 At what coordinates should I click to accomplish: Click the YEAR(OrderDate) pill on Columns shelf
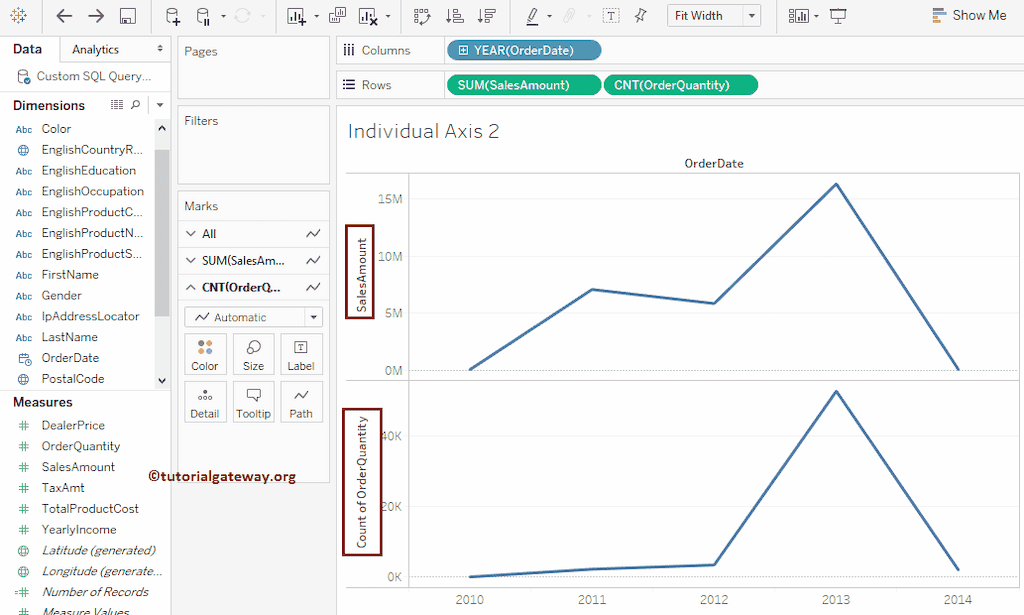[x=523, y=49]
